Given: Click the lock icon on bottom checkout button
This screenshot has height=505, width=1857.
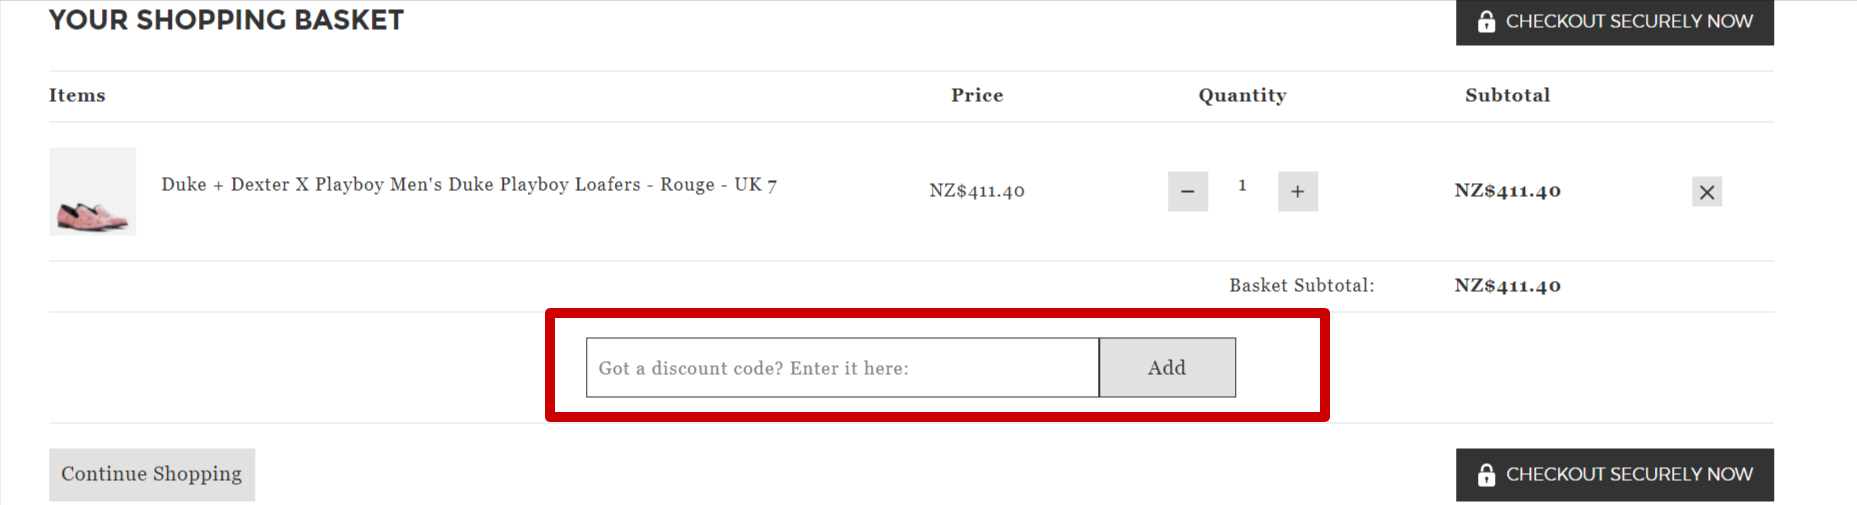Looking at the screenshot, I should click(x=1486, y=475).
